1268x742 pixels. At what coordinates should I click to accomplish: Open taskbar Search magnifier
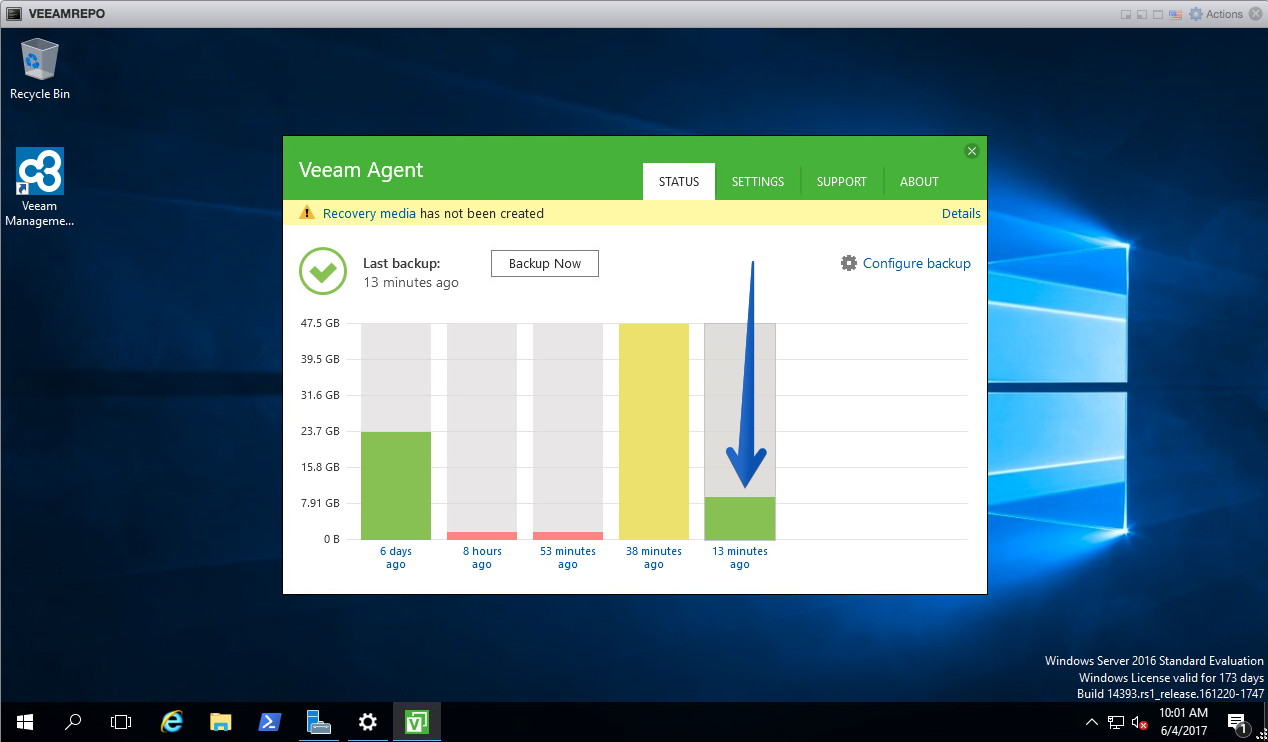click(73, 721)
